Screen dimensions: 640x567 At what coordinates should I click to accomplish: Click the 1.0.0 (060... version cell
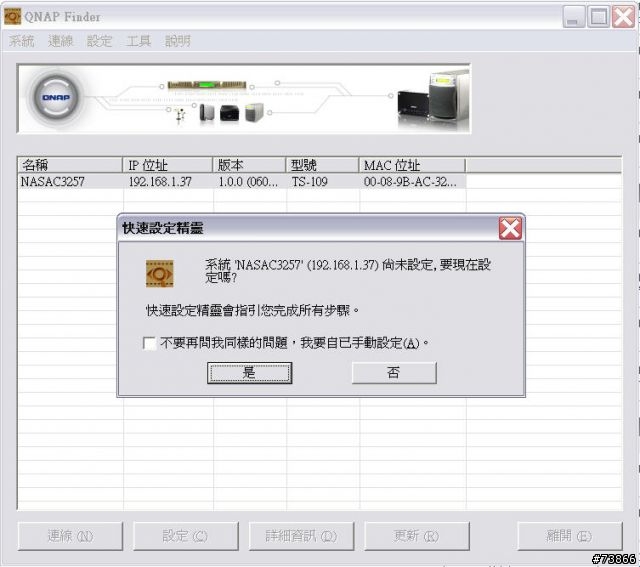click(x=248, y=182)
